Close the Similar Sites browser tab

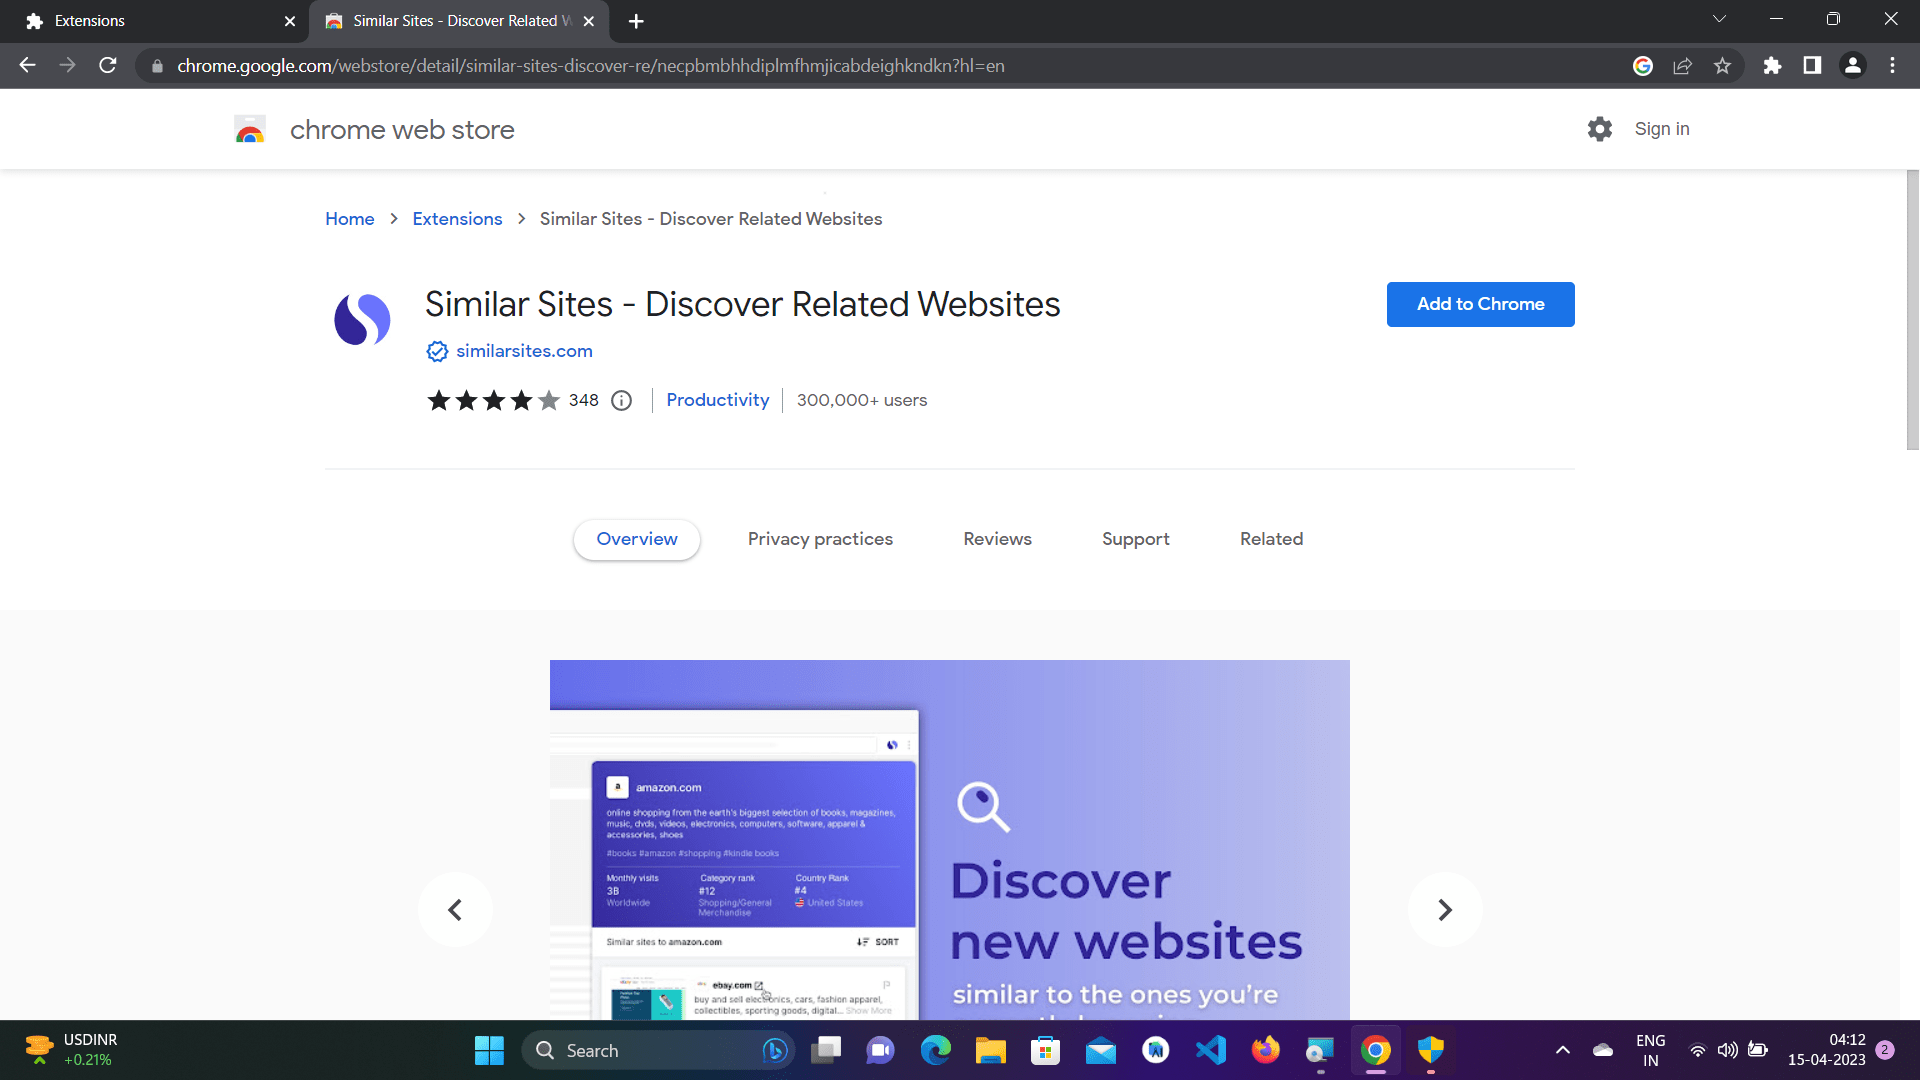pyautogui.click(x=589, y=21)
